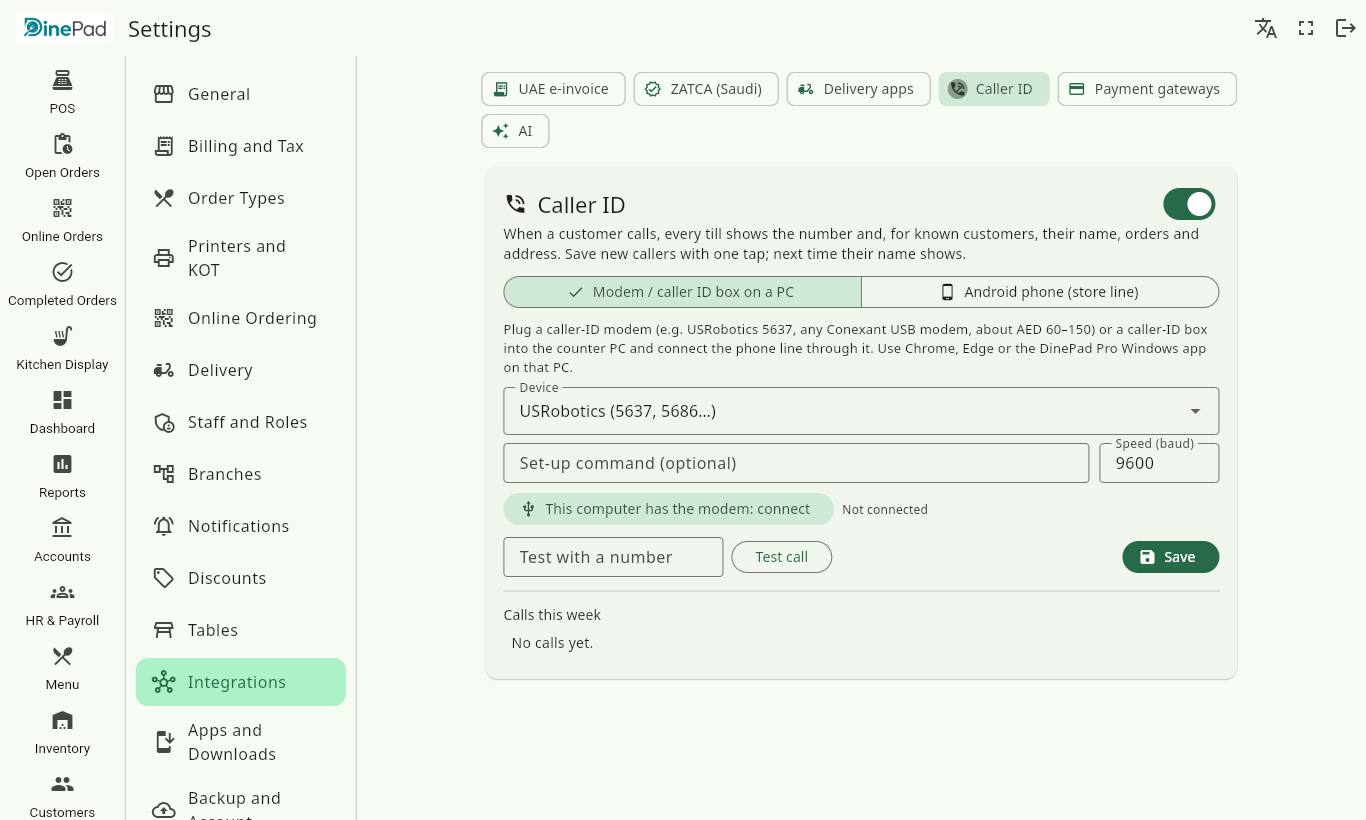Select Android phone (store line) option
The width and height of the screenshot is (1366, 820).
pos(1040,292)
